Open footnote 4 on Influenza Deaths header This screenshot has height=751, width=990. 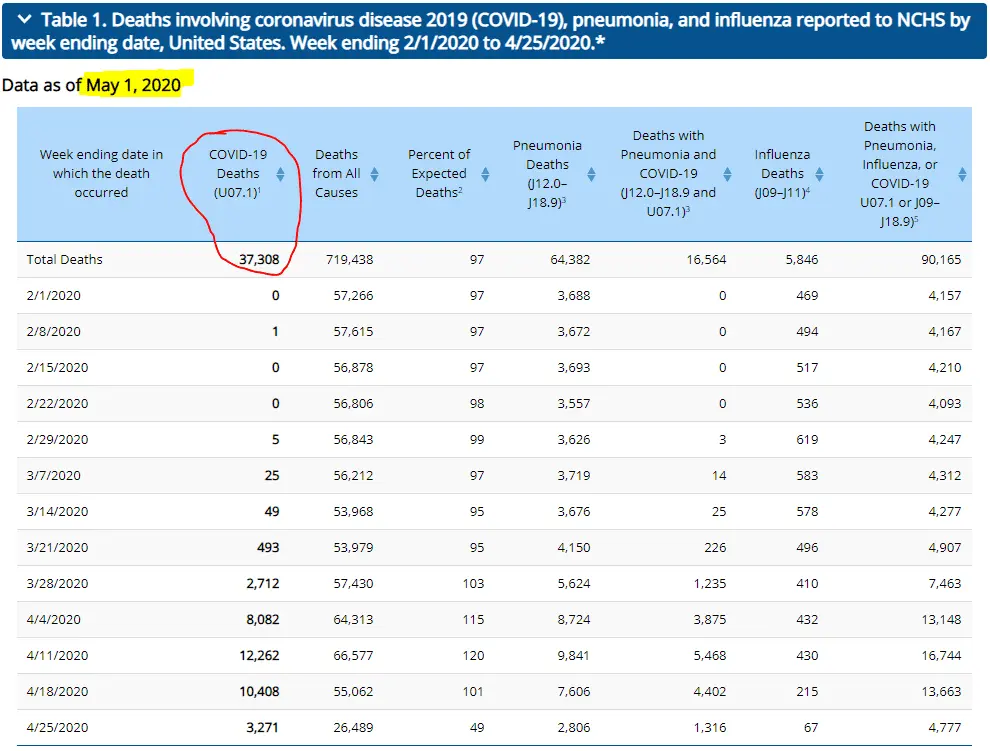click(x=808, y=190)
